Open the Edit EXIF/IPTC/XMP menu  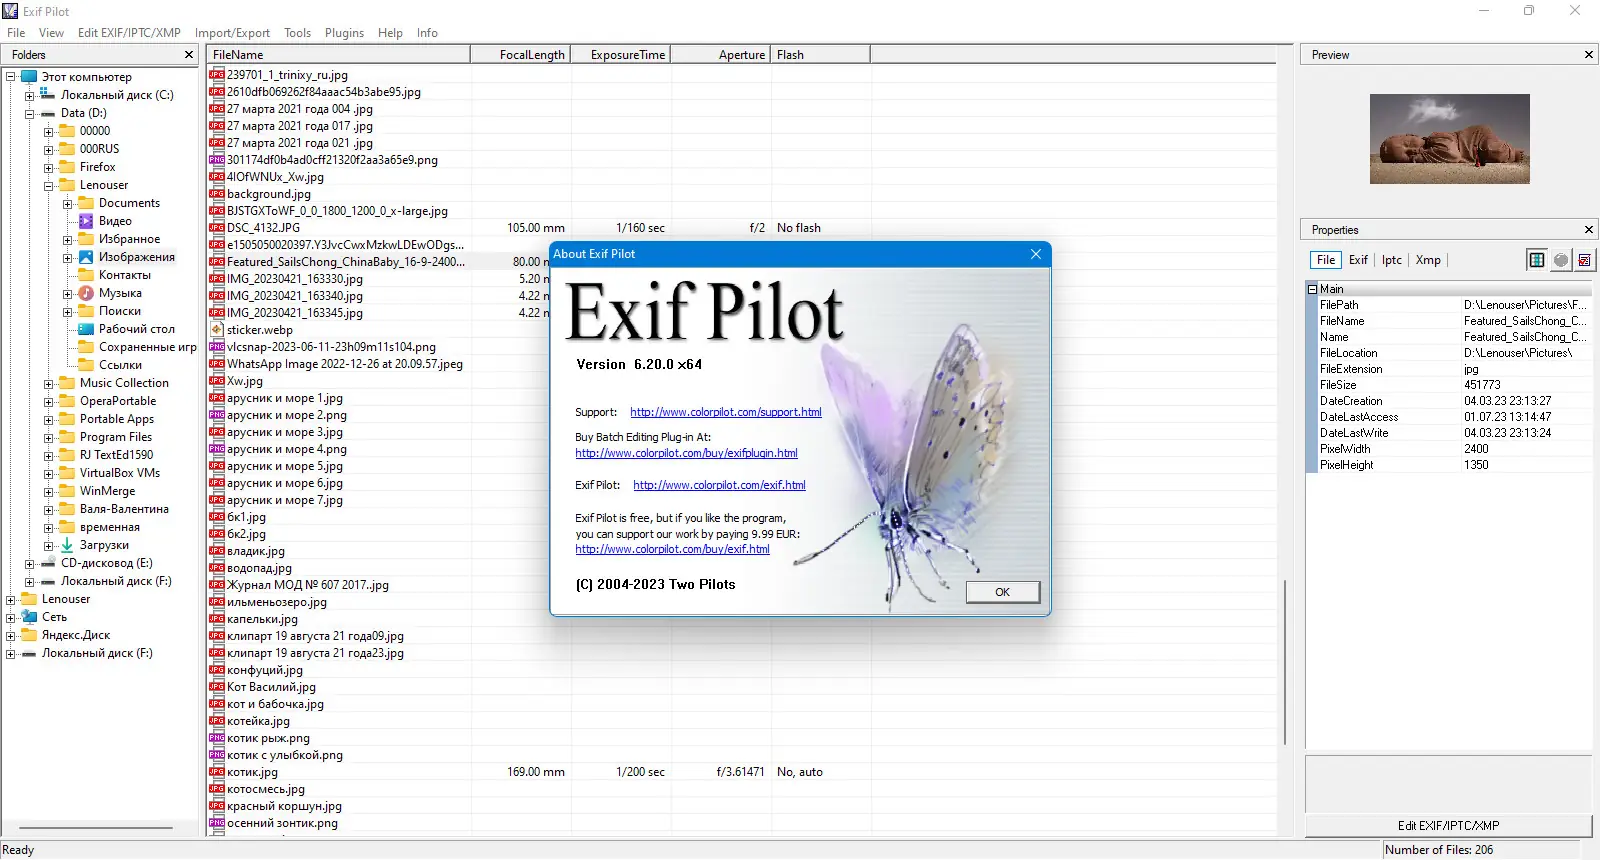click(129, 33)
